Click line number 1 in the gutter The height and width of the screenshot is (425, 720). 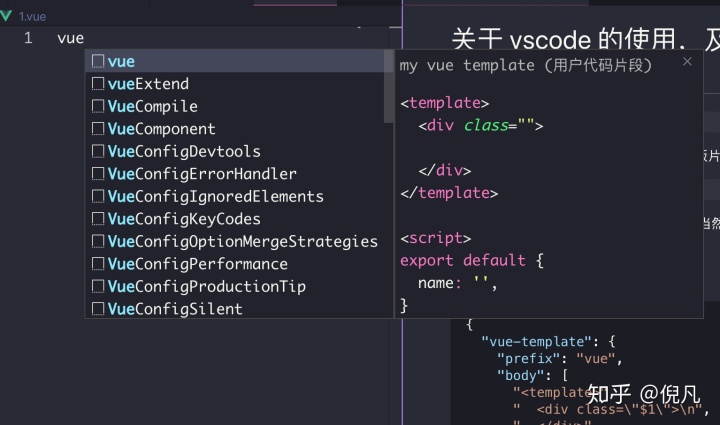click(x=28, y=38)
